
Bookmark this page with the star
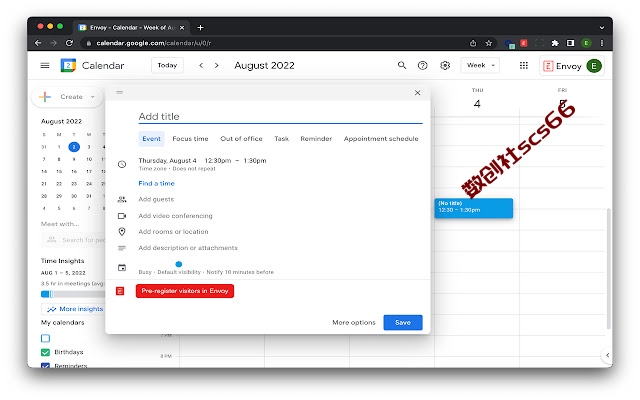pos(489,43)
